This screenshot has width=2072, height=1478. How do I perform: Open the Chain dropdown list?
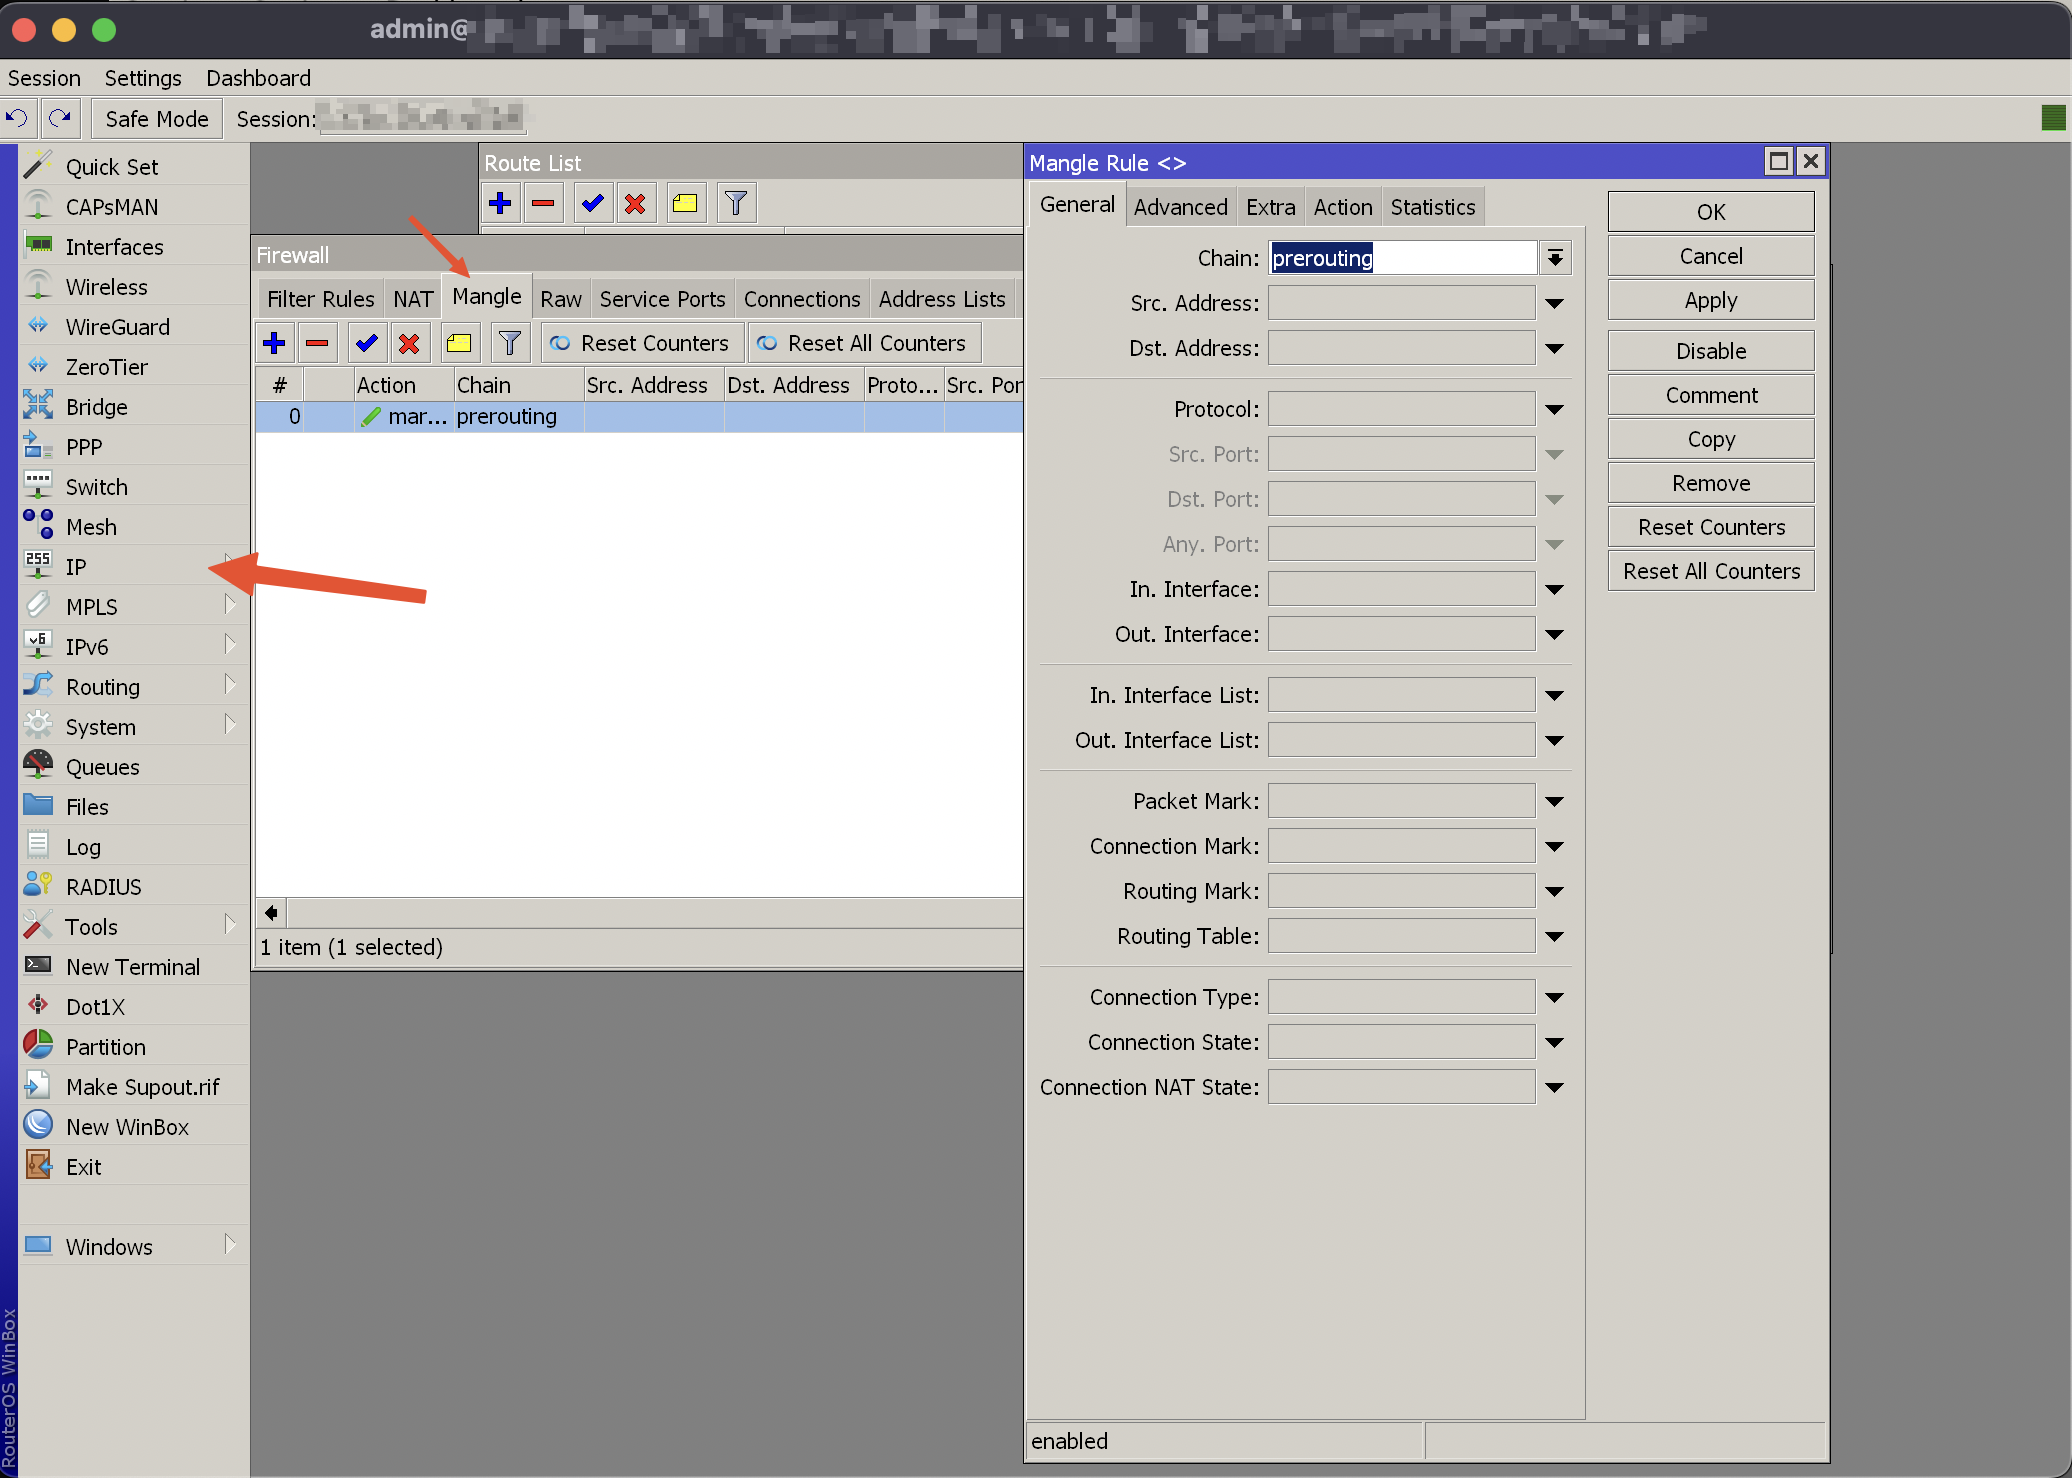[x=1555, y=258]
